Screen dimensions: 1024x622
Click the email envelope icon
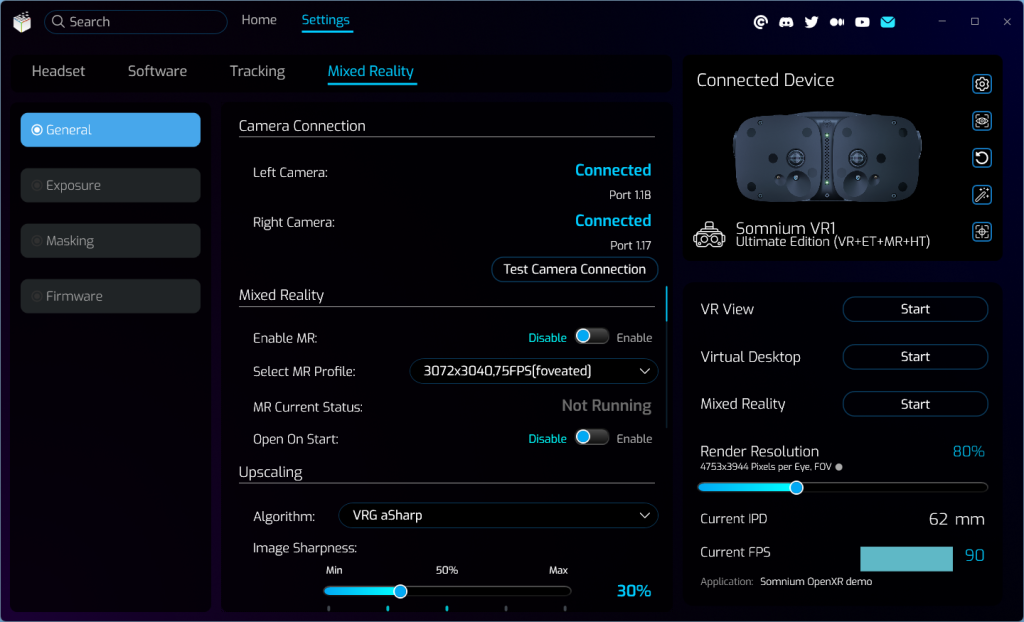point(887,22)
